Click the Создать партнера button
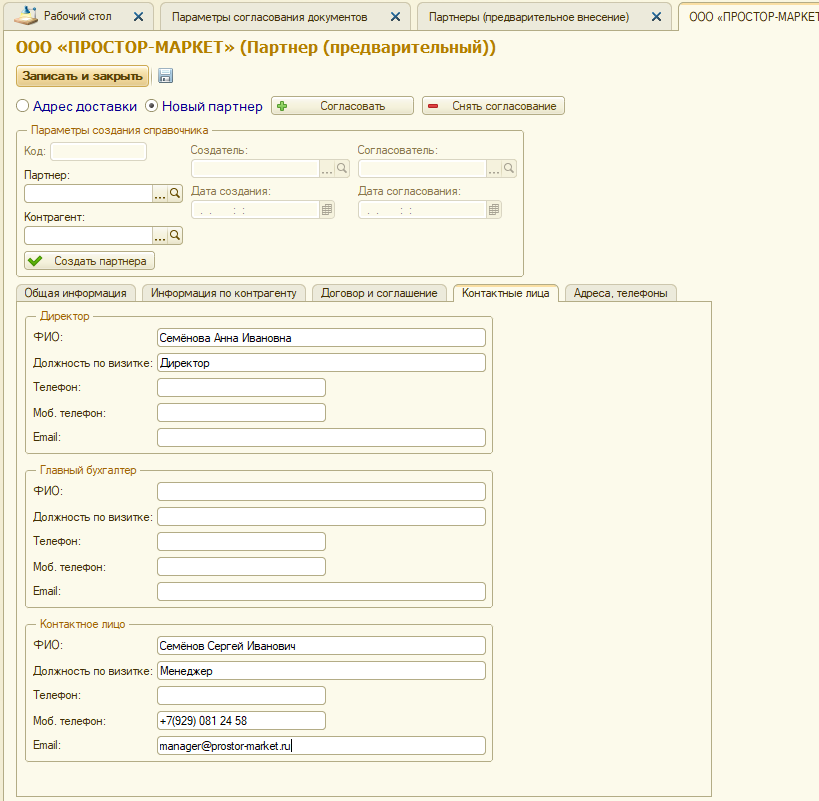This screenshot has width=819, height=801. pos(89,261)
